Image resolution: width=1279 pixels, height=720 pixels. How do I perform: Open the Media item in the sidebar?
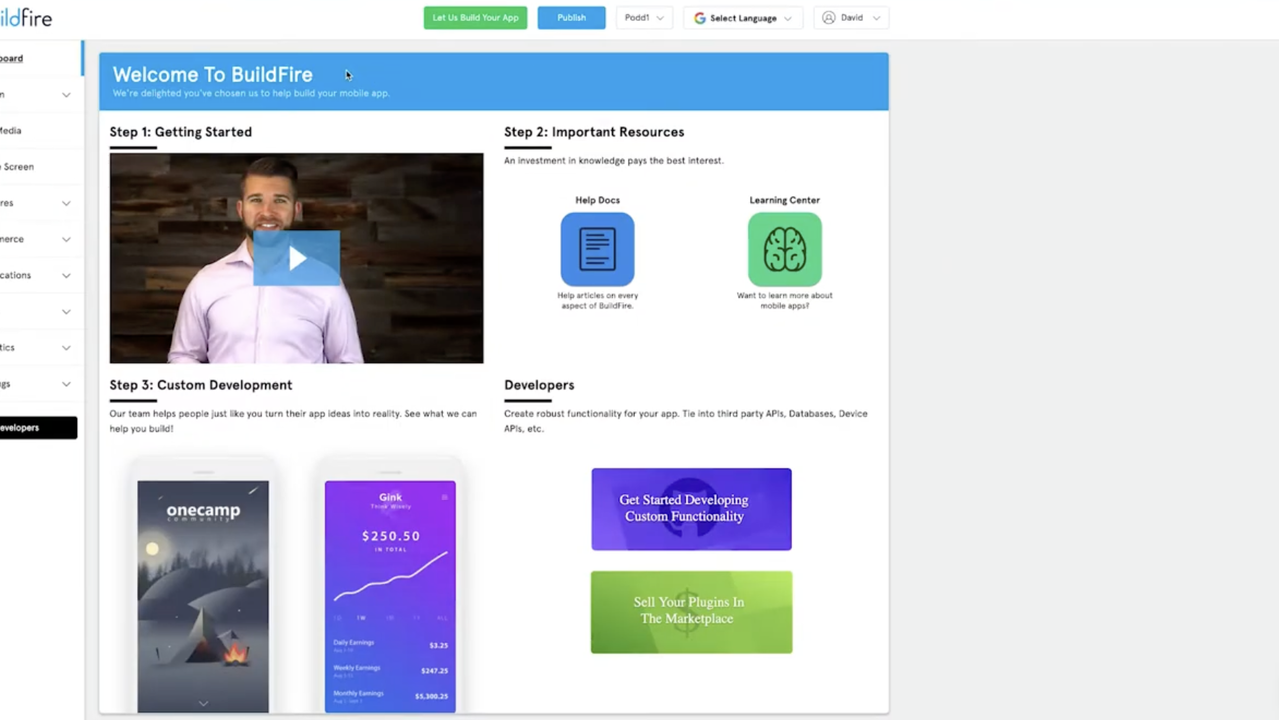(x=11, y=130)
